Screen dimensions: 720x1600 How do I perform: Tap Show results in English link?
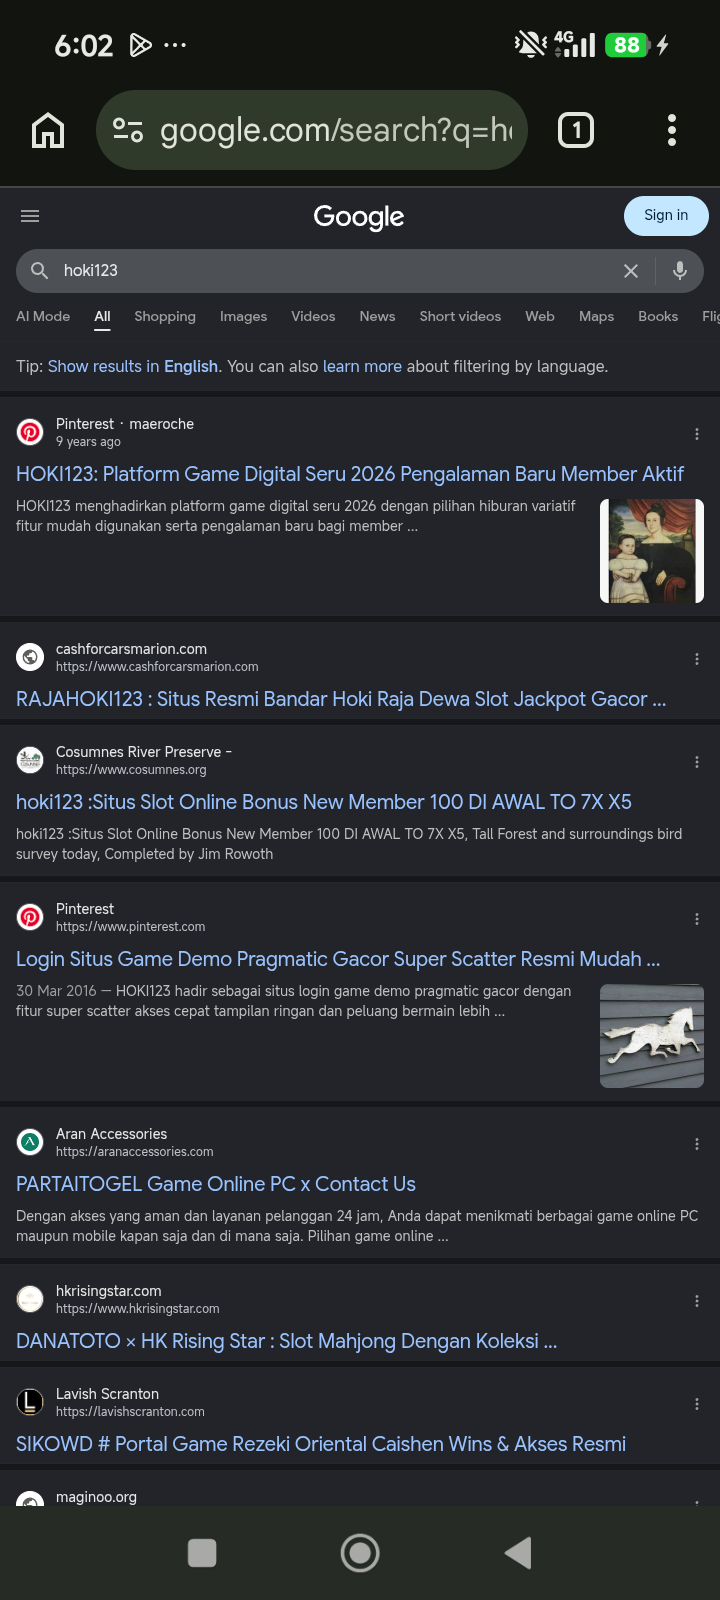click(x=133, y=366)
